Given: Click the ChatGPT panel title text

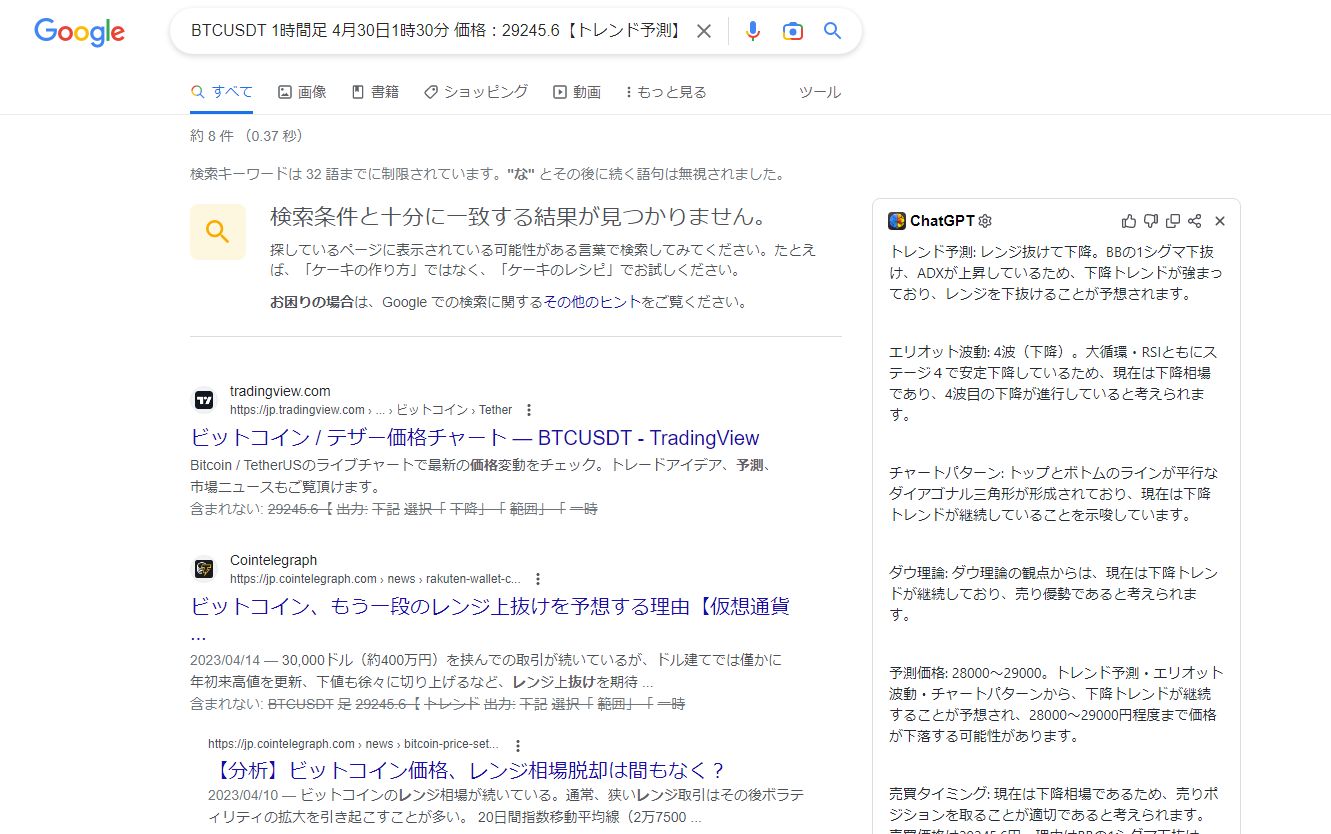Looking at the screenshot, I should 942,221.
